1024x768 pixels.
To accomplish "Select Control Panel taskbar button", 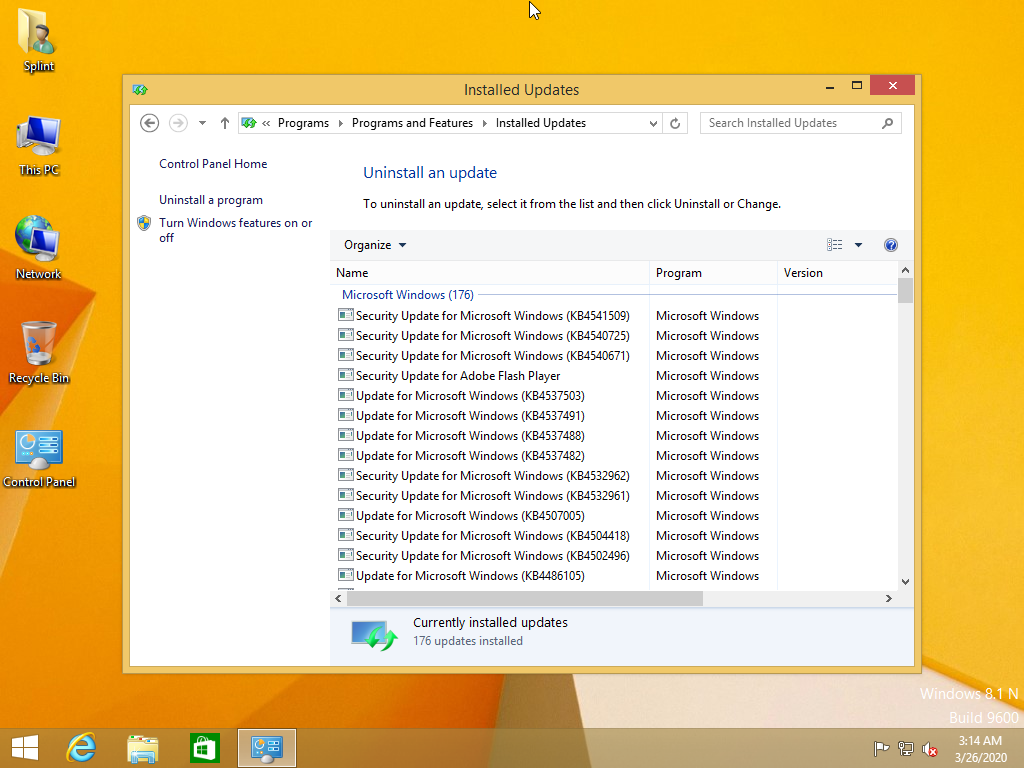I will 266,748.
